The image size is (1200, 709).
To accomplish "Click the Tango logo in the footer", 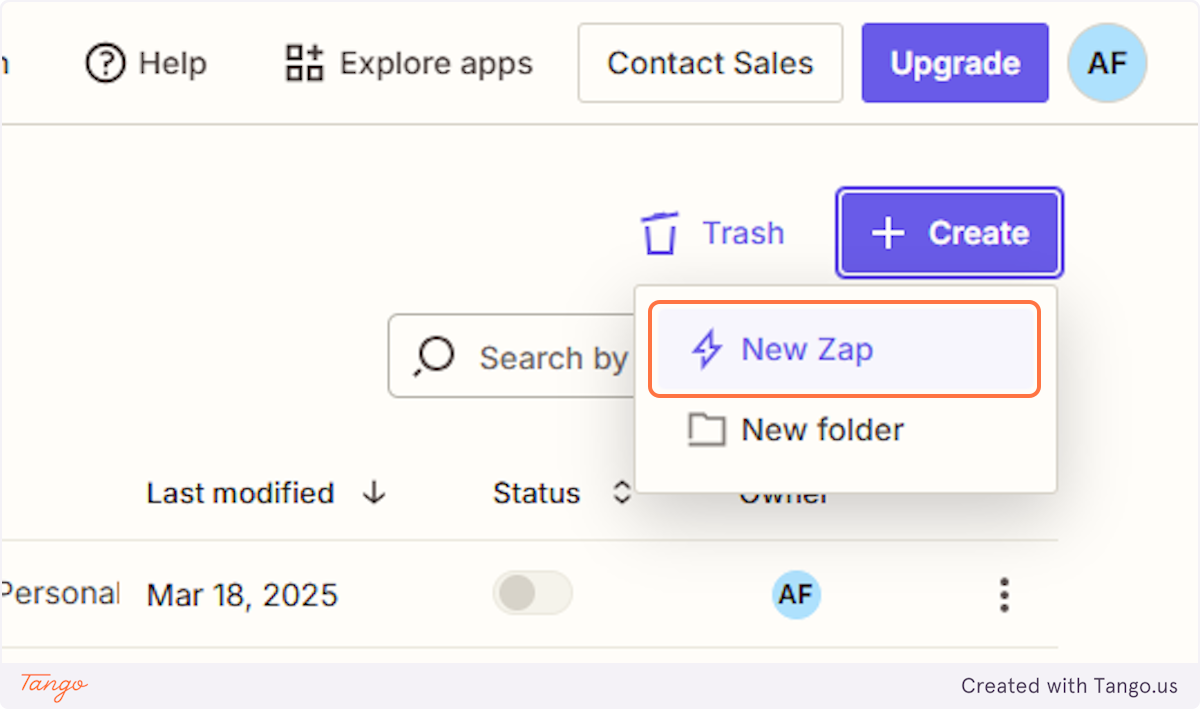I will coord(52,687).
